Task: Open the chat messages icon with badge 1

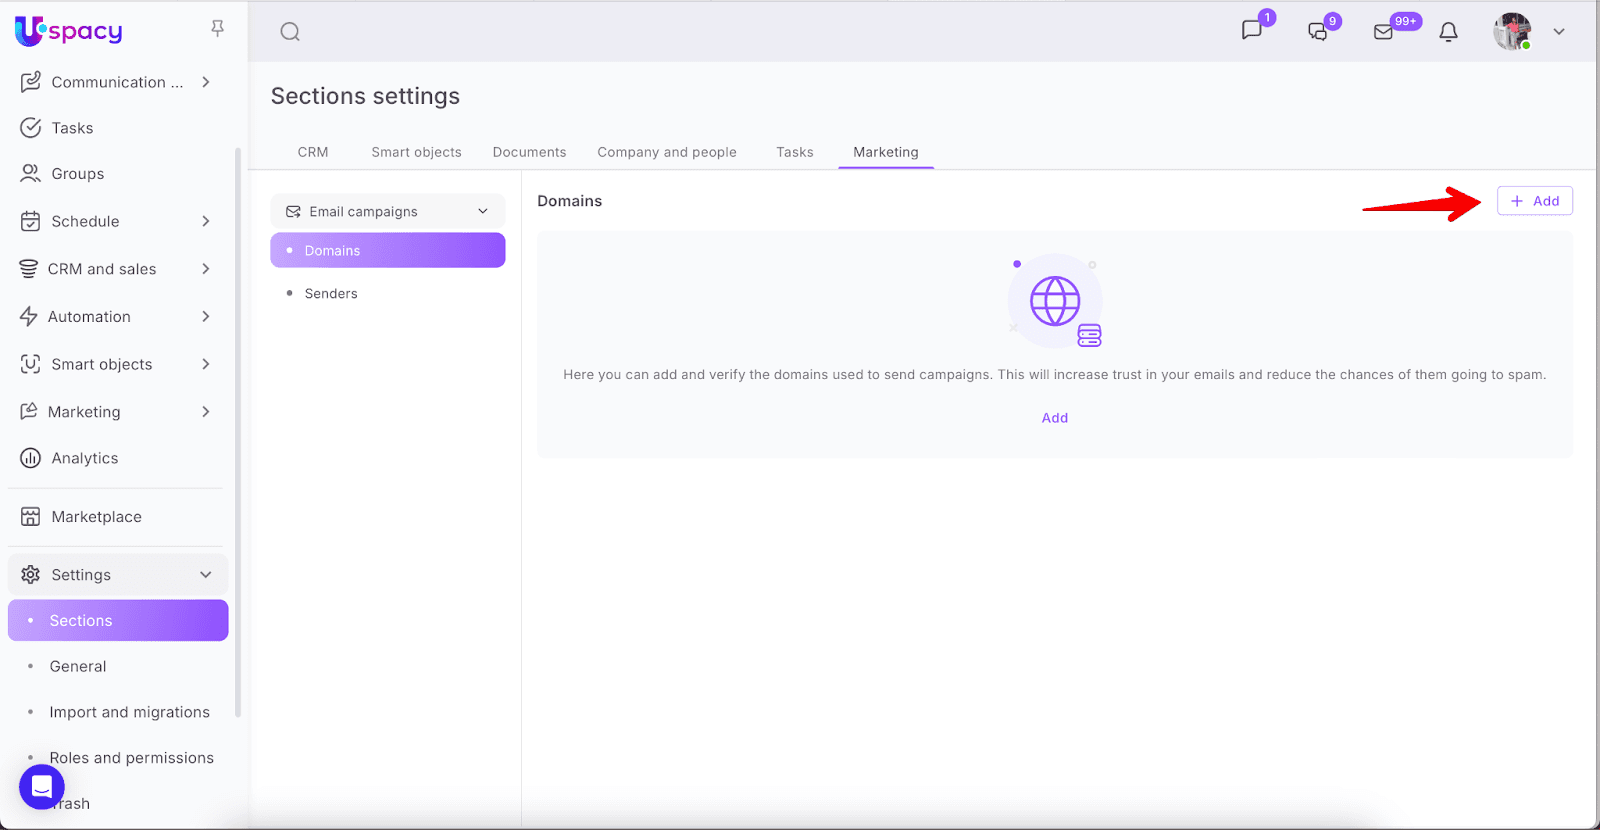Action: coord(1252,30)
